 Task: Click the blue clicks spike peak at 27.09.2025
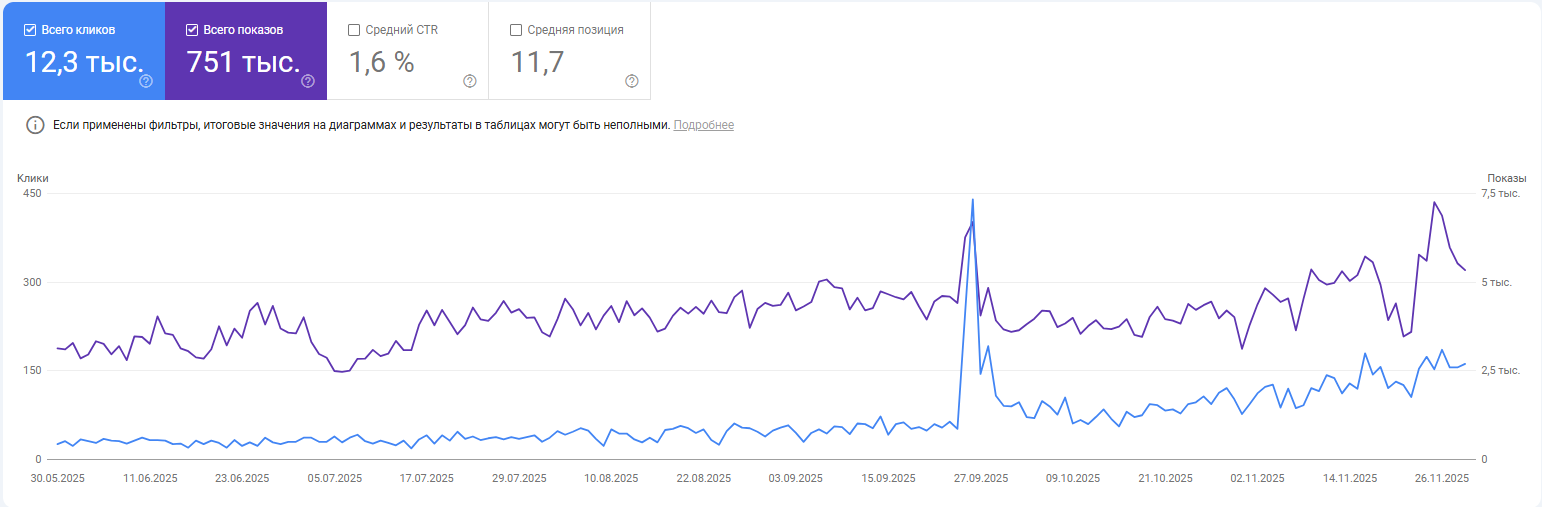[x=973, y=200]
